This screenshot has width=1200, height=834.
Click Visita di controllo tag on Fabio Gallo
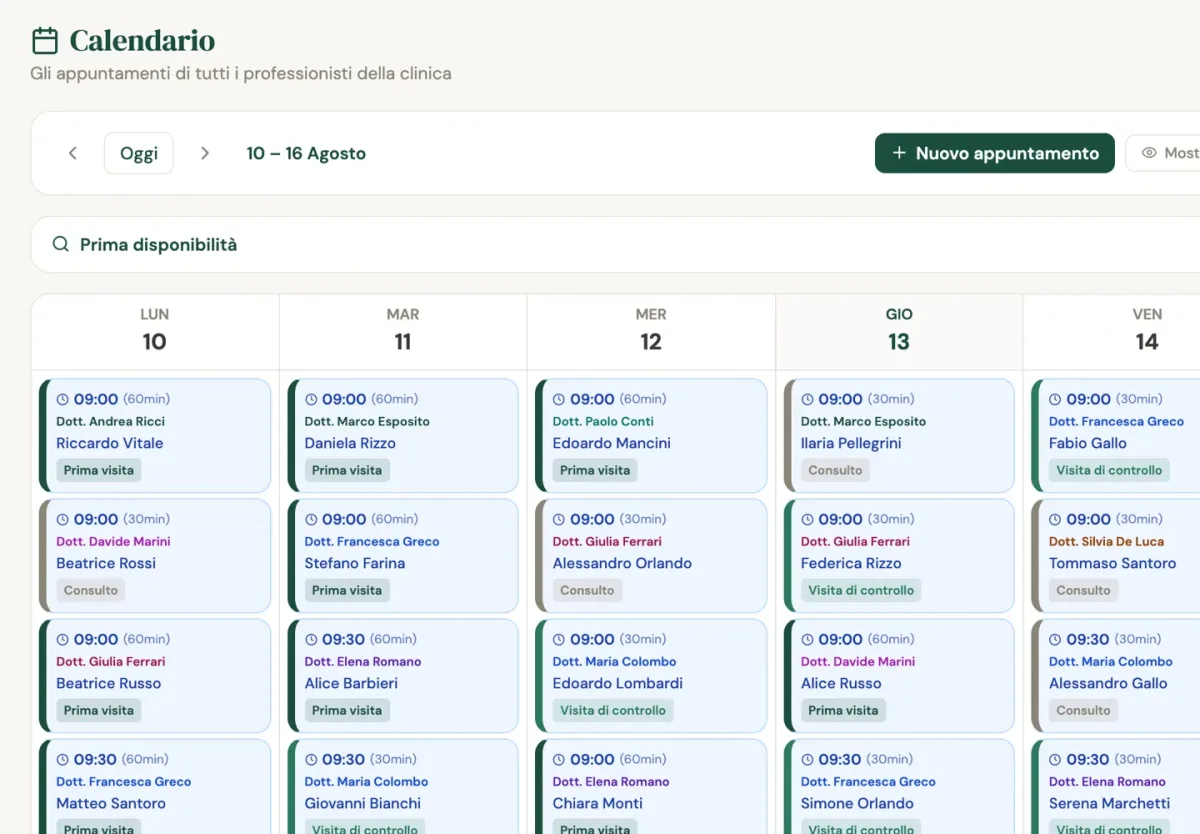[x=1109, y=470]
